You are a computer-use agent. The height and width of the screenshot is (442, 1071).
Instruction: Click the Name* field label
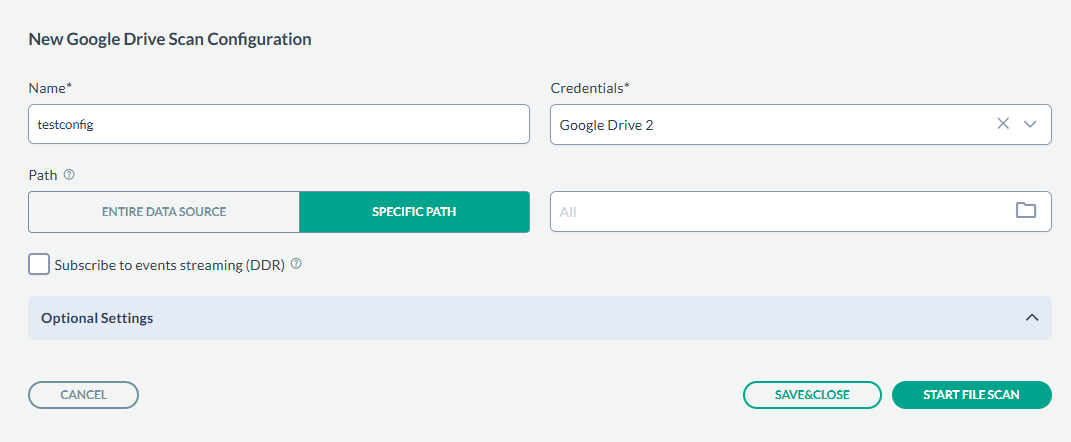coord(50,88)
